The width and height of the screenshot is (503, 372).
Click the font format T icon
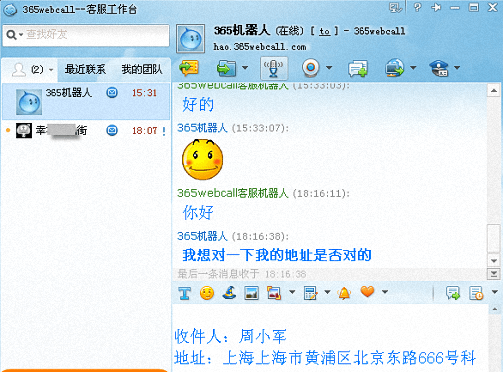pos(184,293)
